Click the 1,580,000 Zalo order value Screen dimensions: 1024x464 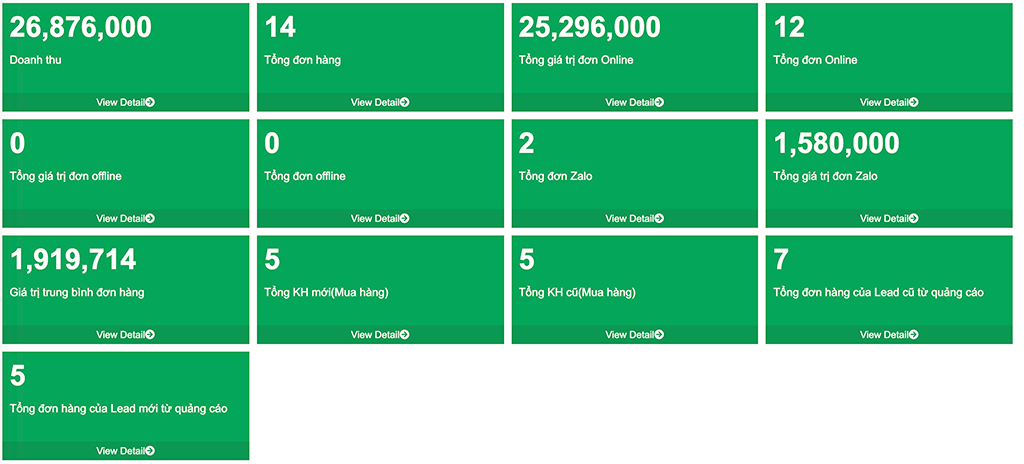tap(837, 145)
